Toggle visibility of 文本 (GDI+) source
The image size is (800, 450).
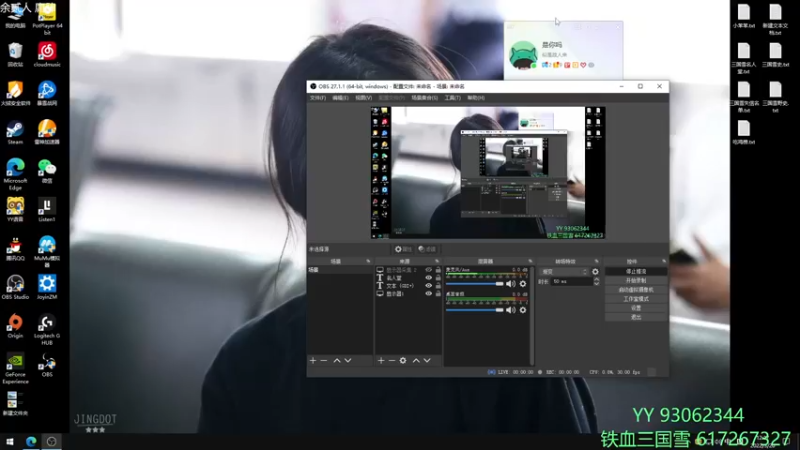pos(429,286)
